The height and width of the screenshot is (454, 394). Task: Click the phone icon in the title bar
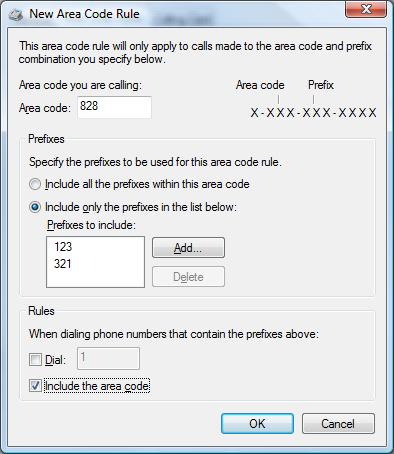pyautogui.click(x=15, y=15)
